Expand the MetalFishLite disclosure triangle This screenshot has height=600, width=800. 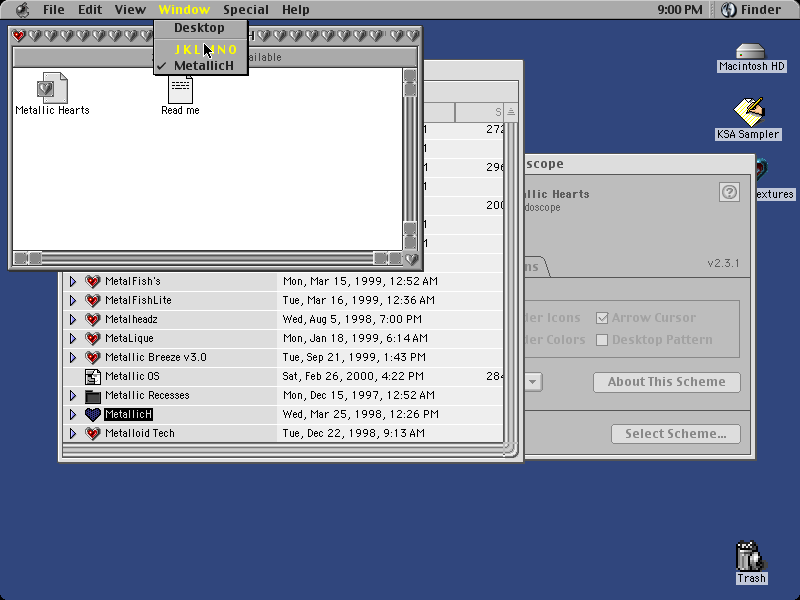coord(73,300)
